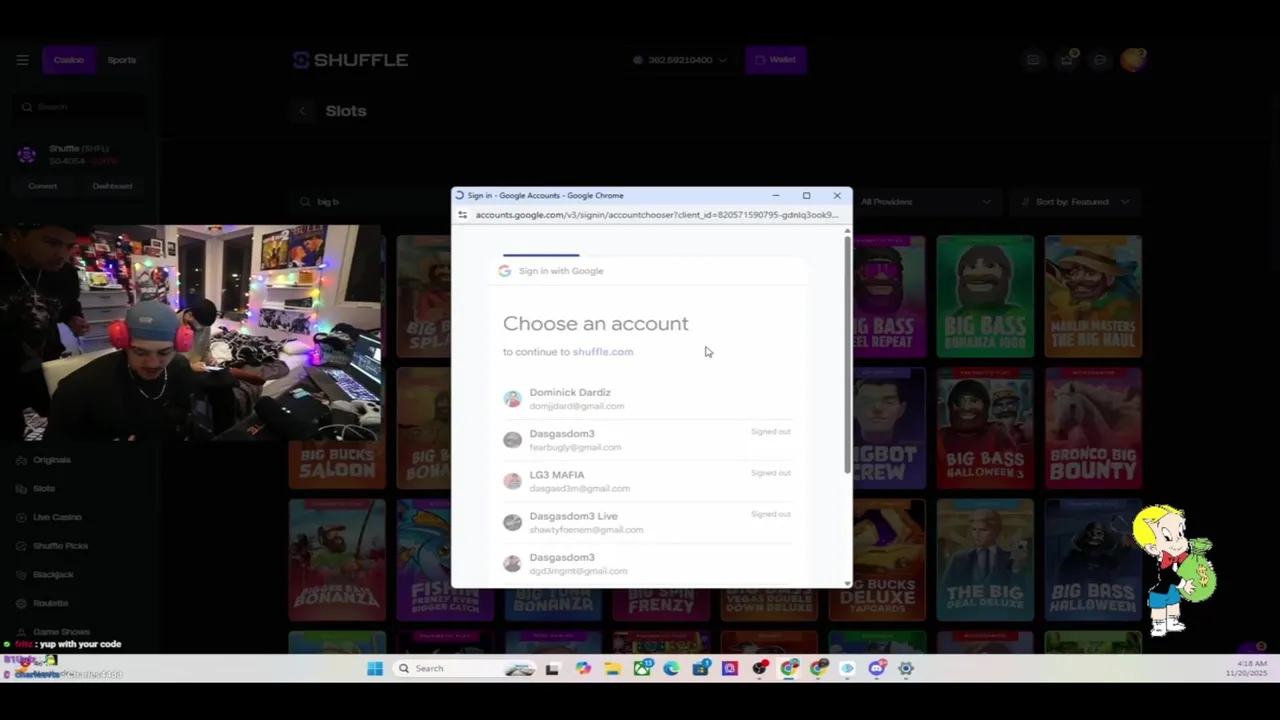Open Settings gear on the taskbar
The image size is (1280, 720).
[906, 669]
